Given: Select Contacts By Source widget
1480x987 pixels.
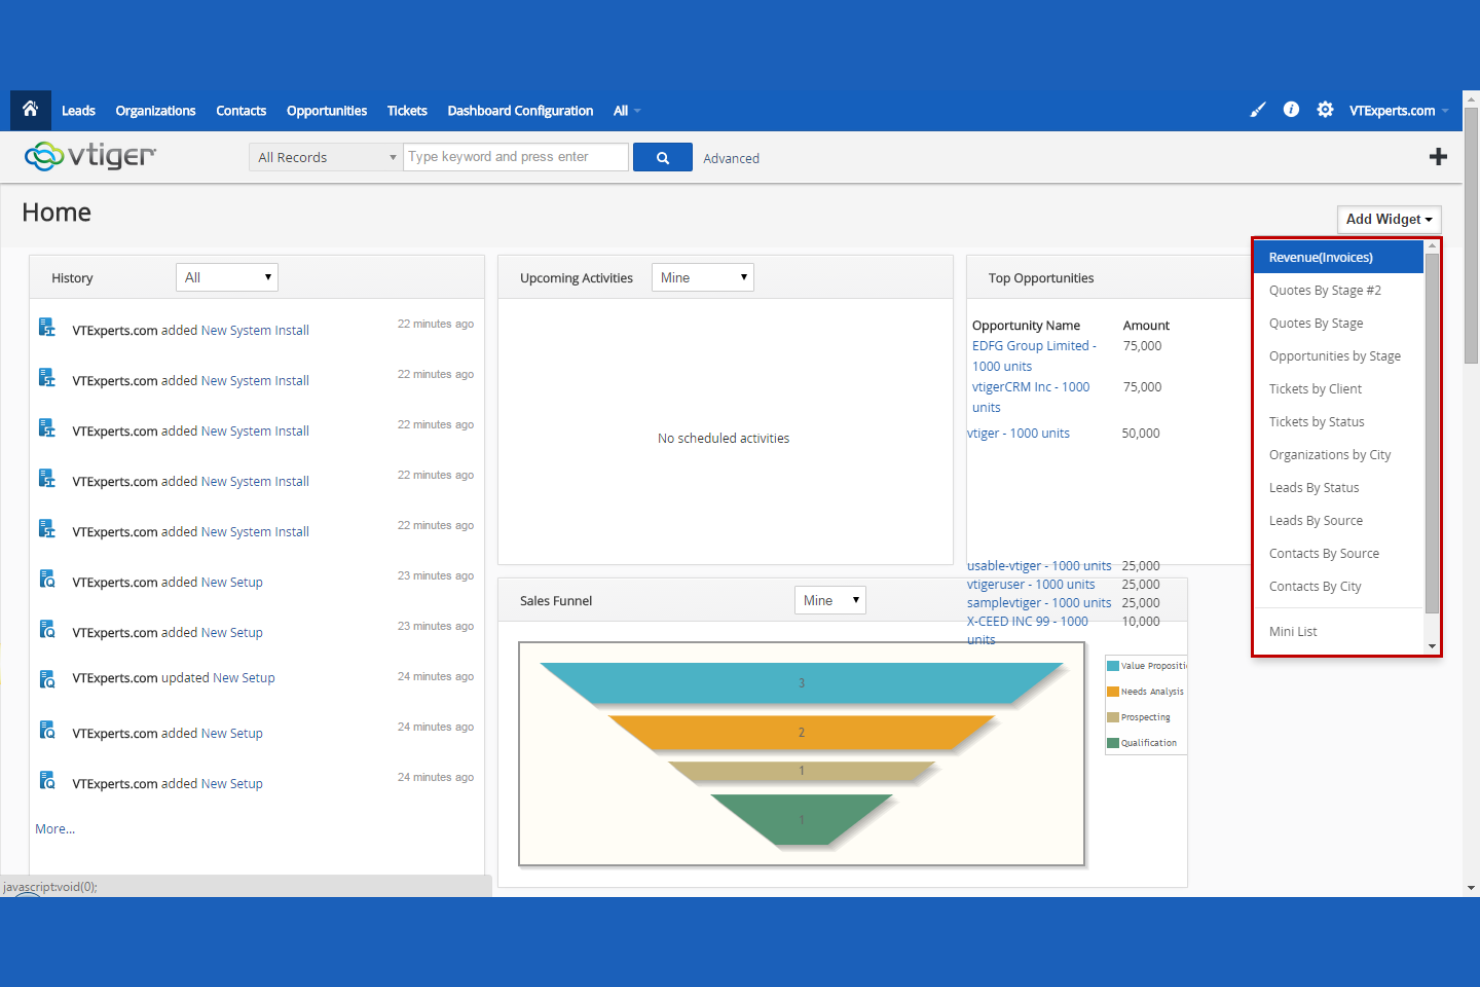Looking at the screenshot, I should click(x=1338, y=554).
